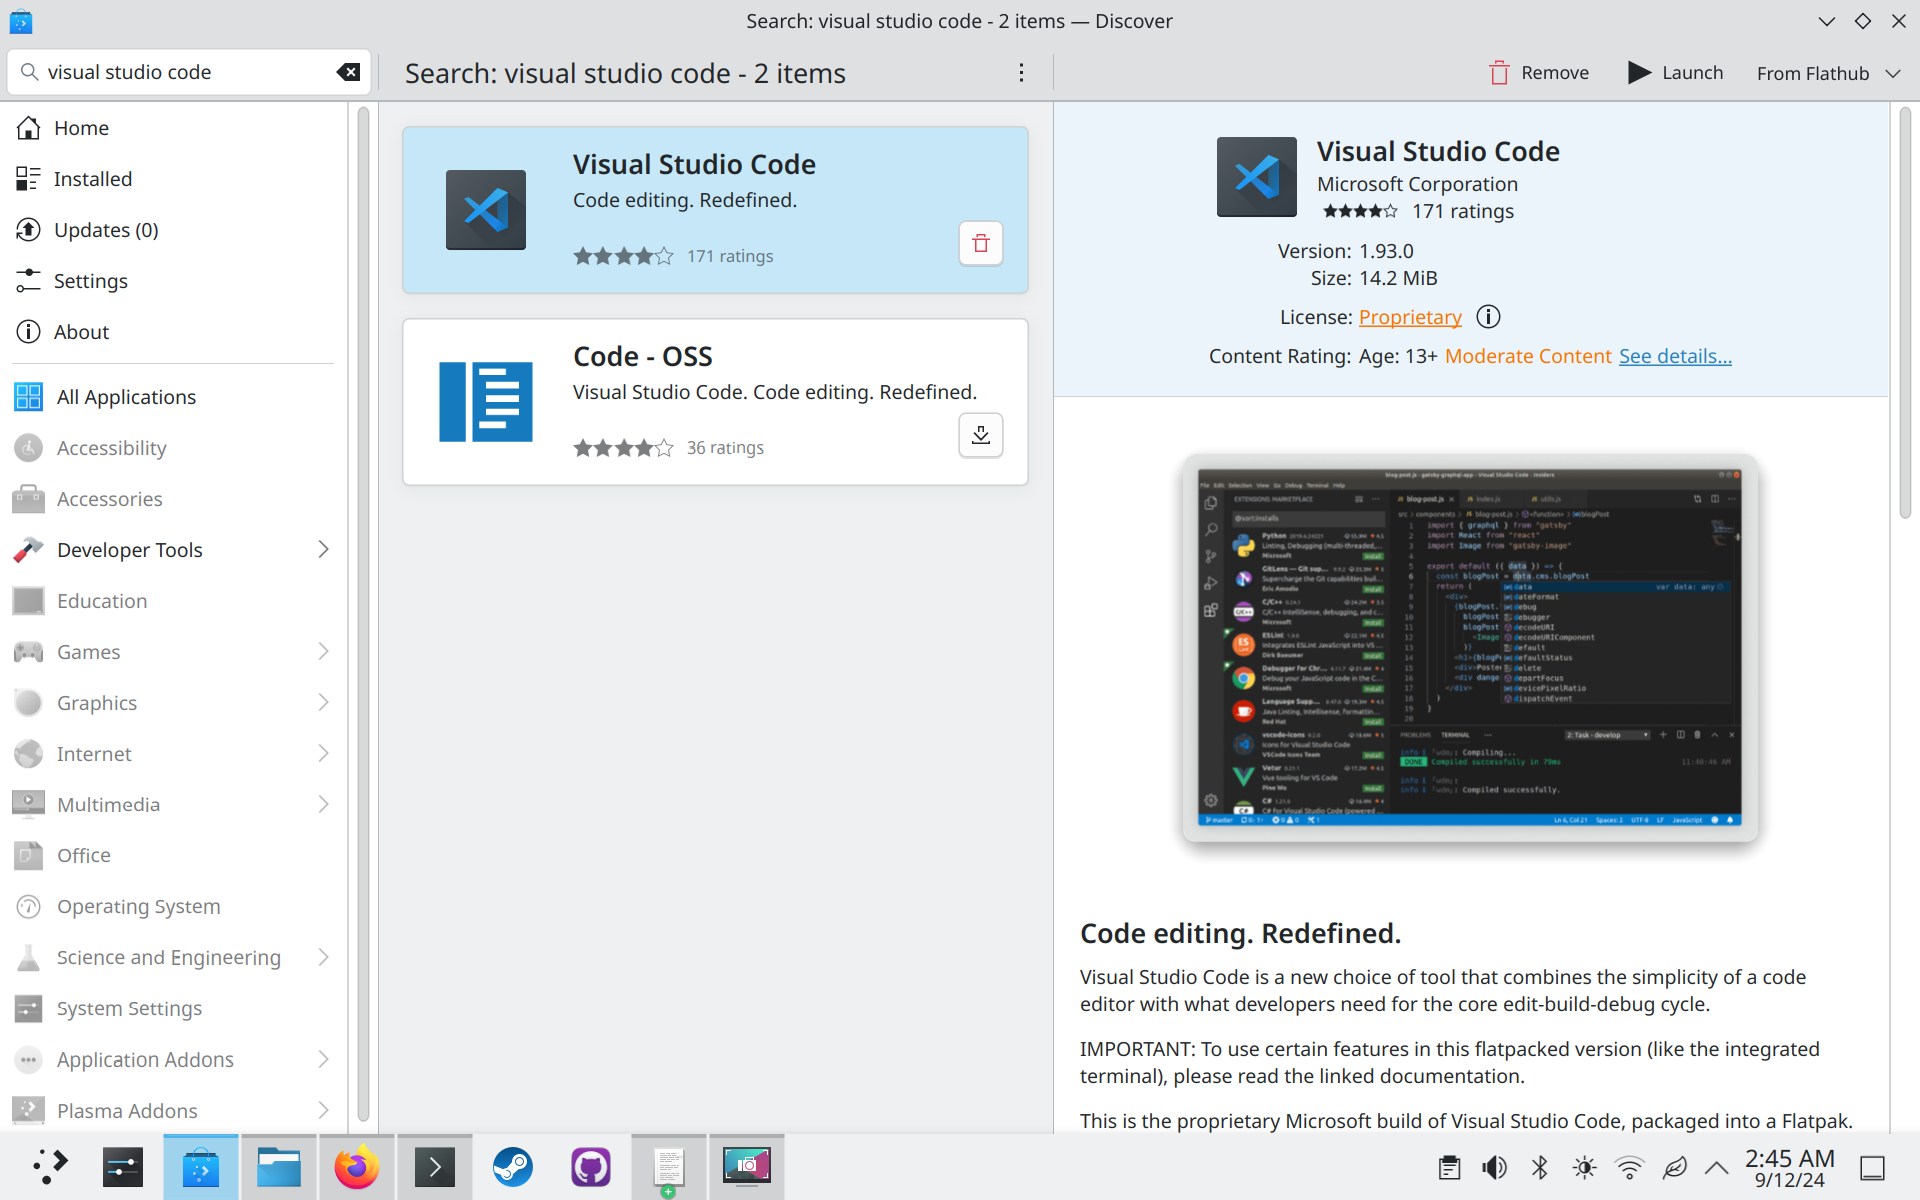Open Bluetooth tray icon
The width and height of the screenshot is (1920, 1200).
pyautogui.click(x=1540, y=1167)
